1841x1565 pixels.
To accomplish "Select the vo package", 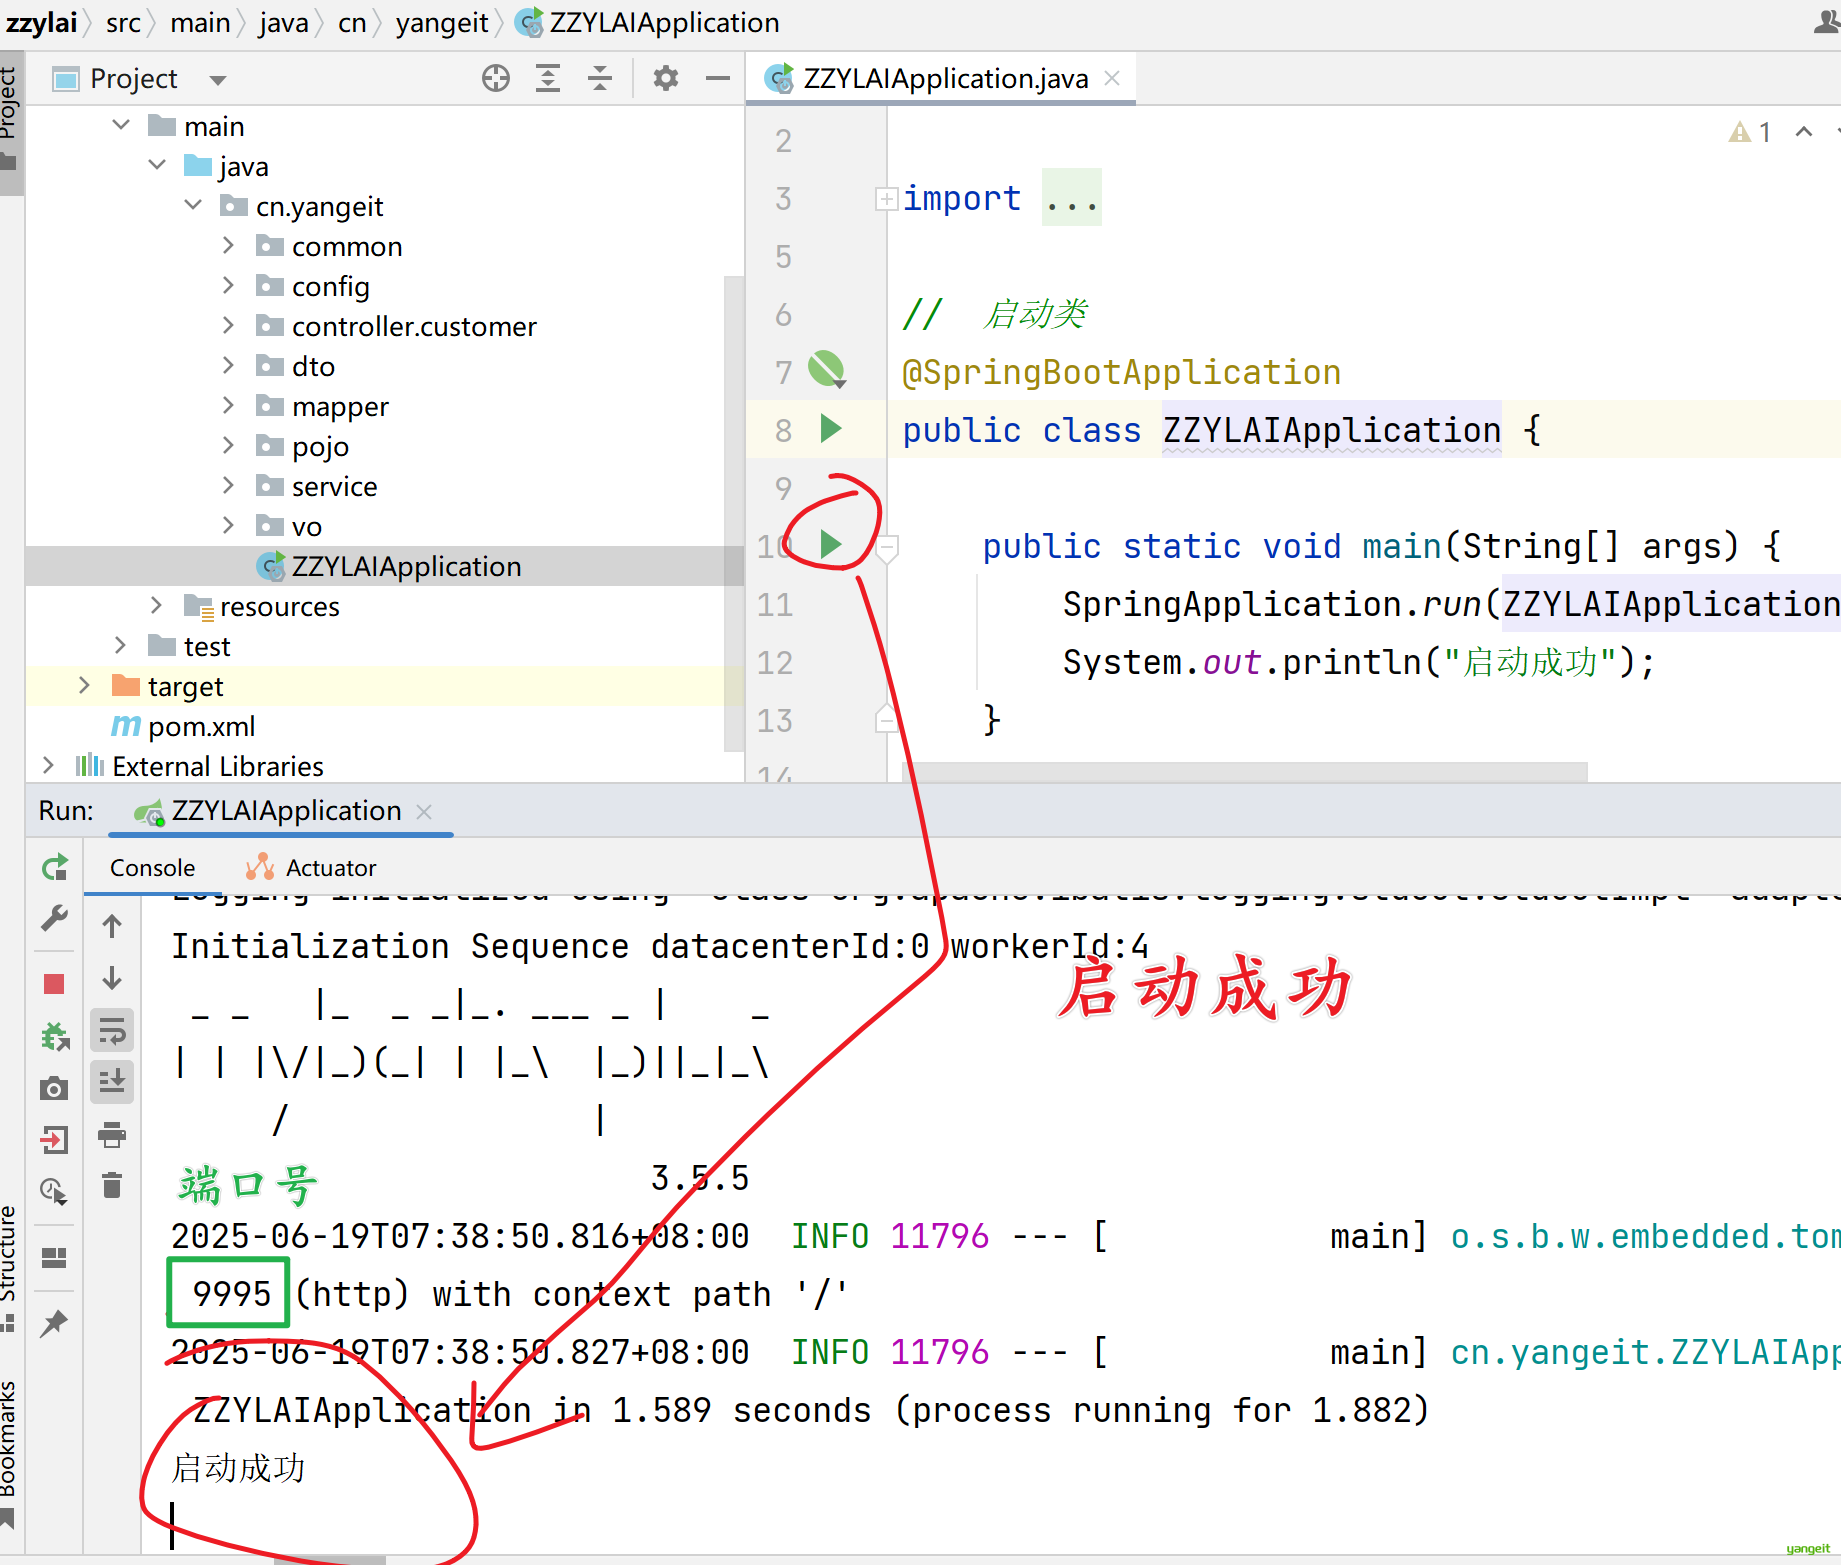I will [x=384, y=526].
